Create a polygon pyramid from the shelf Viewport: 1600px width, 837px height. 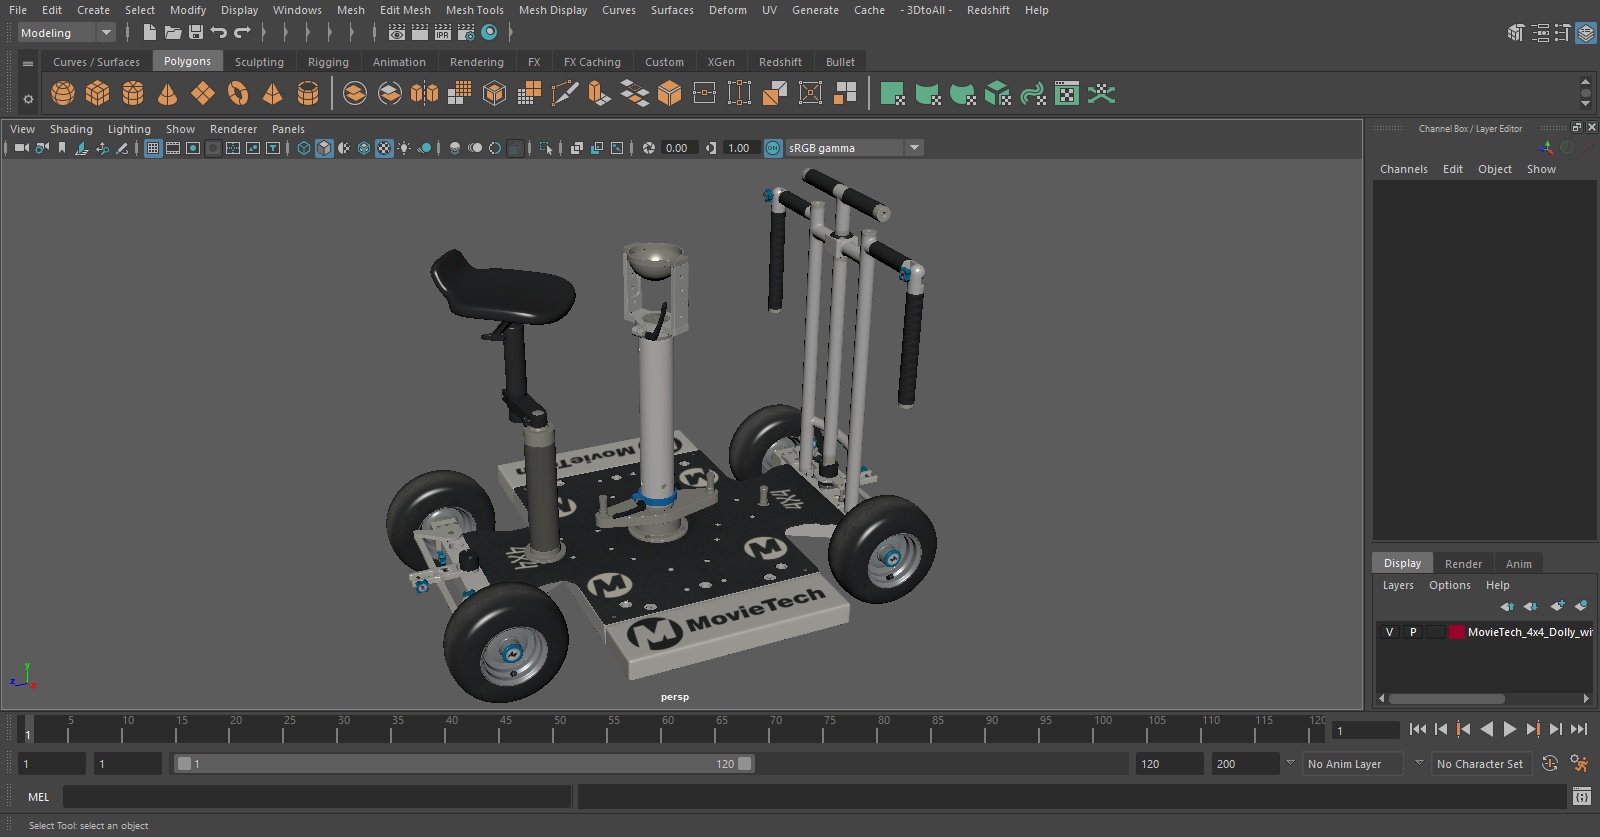272,94
